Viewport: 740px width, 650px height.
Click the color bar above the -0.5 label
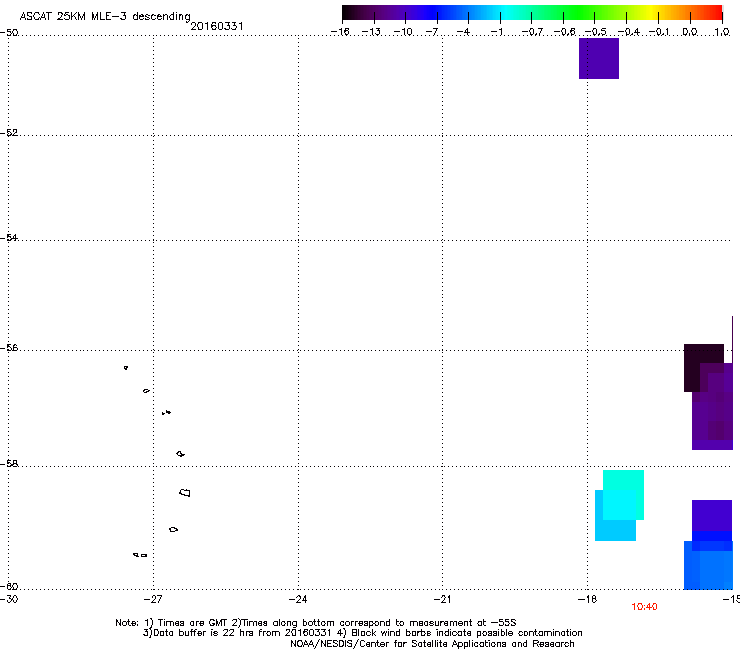click(x=594, y=13)
